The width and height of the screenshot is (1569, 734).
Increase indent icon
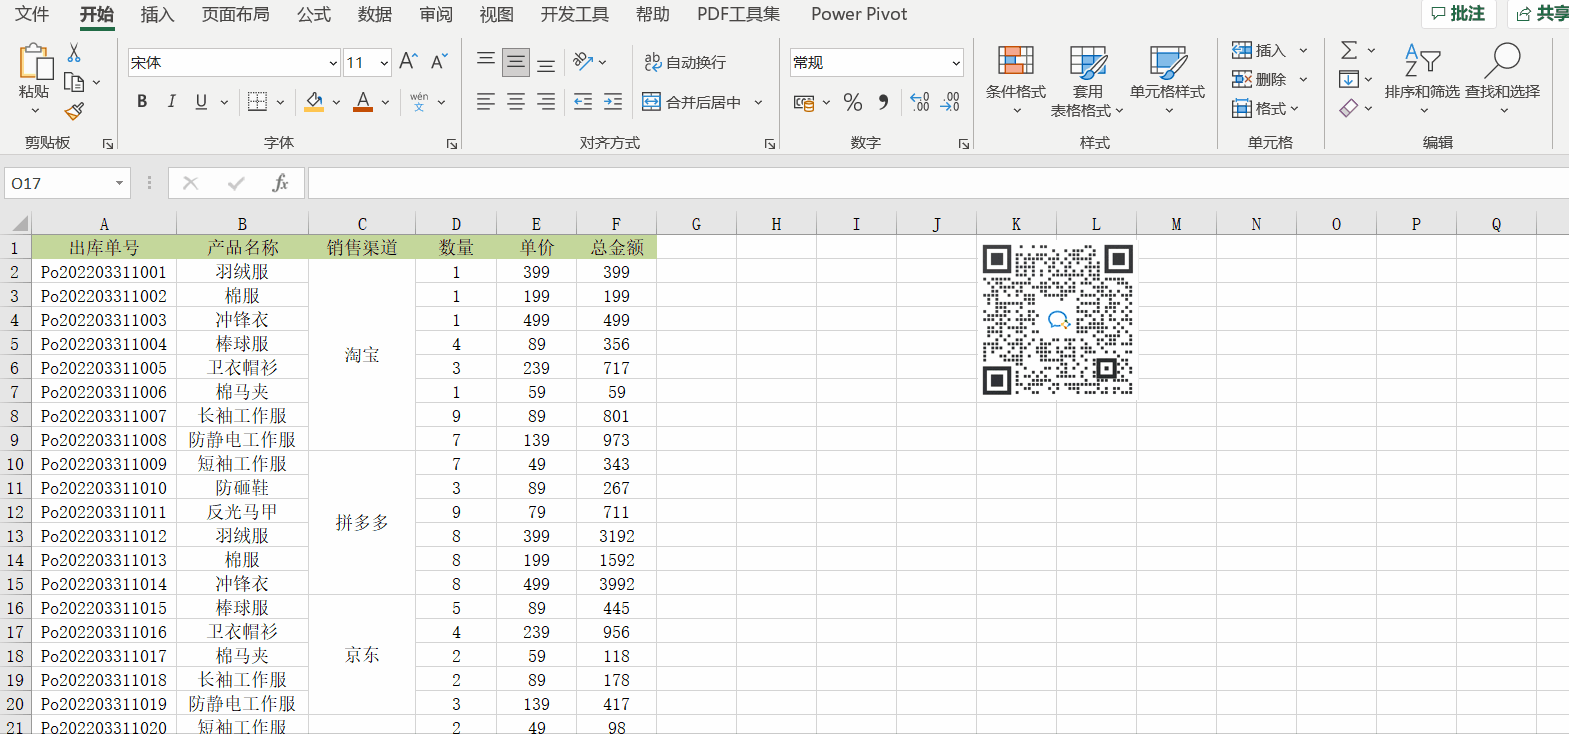pyautogui.click(x=613, y=101)
